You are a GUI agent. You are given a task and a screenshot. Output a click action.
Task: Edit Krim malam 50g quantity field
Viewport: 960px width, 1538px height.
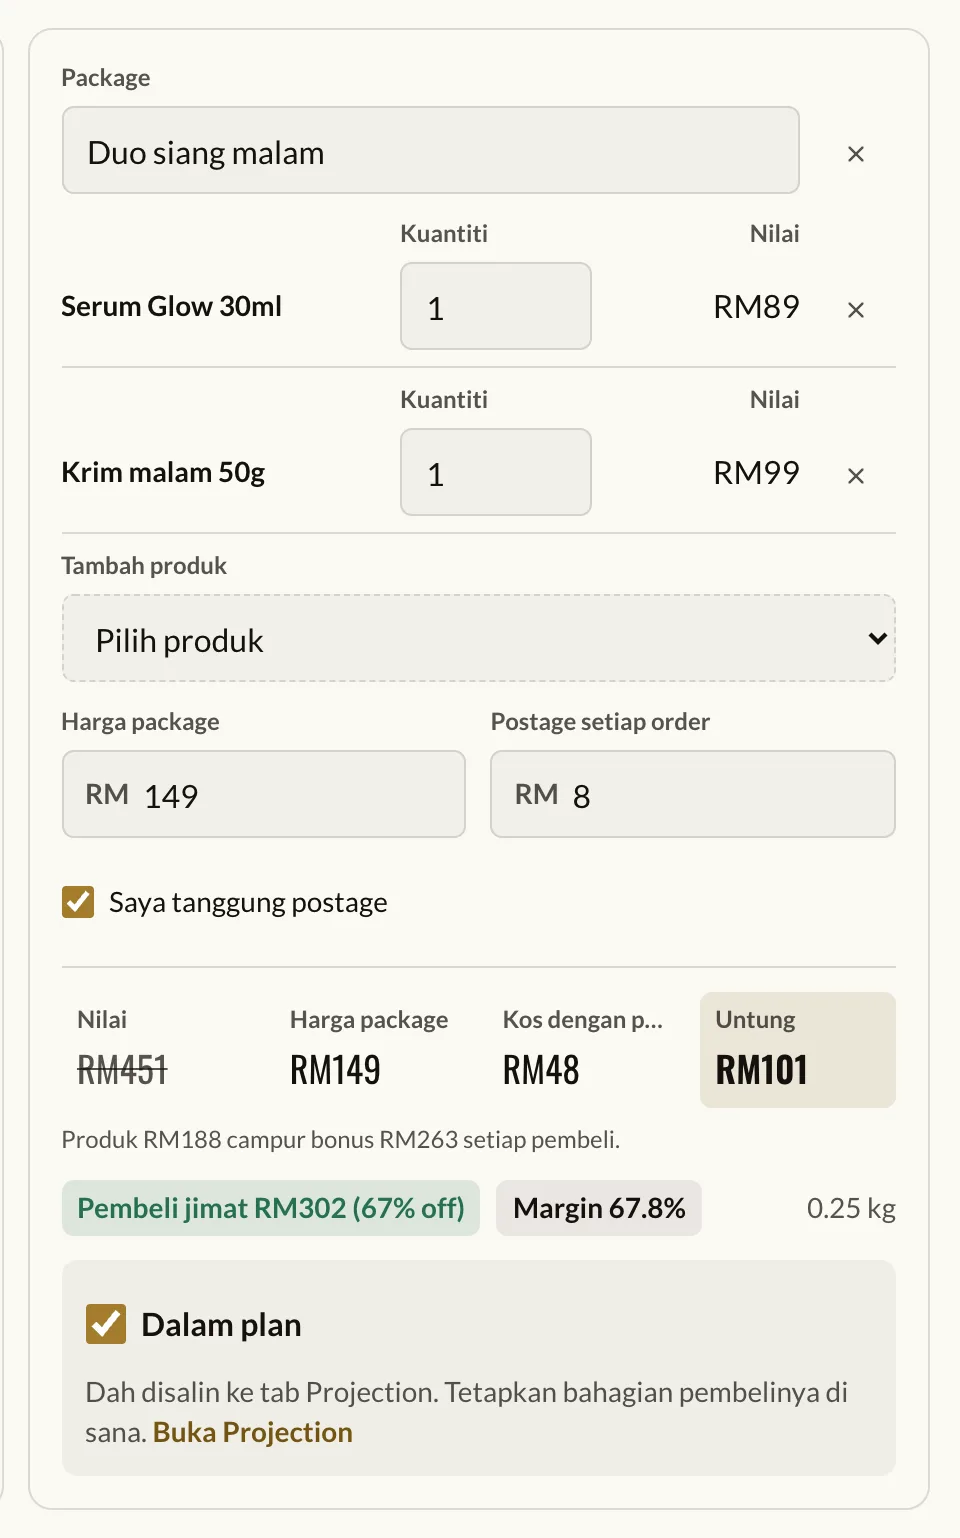pos(496,472)
